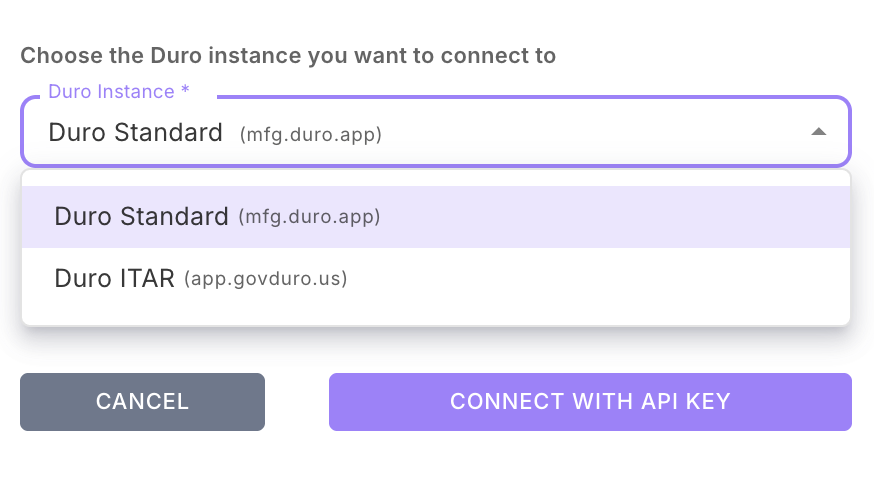Click the heading about choosing a Duro instance
This screenshot has height=492, width=874.
point(288,55)
